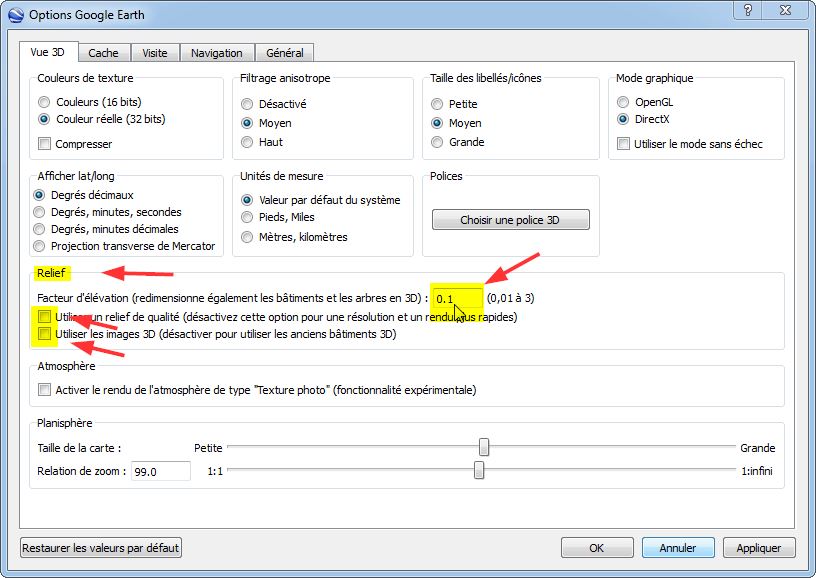Click the Planisphère section label

[65, 423]
